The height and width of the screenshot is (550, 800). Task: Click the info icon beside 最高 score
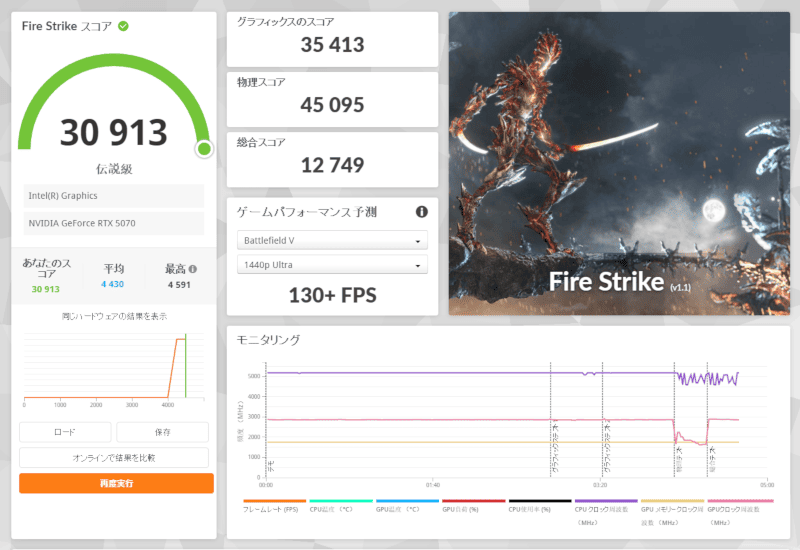192,269
